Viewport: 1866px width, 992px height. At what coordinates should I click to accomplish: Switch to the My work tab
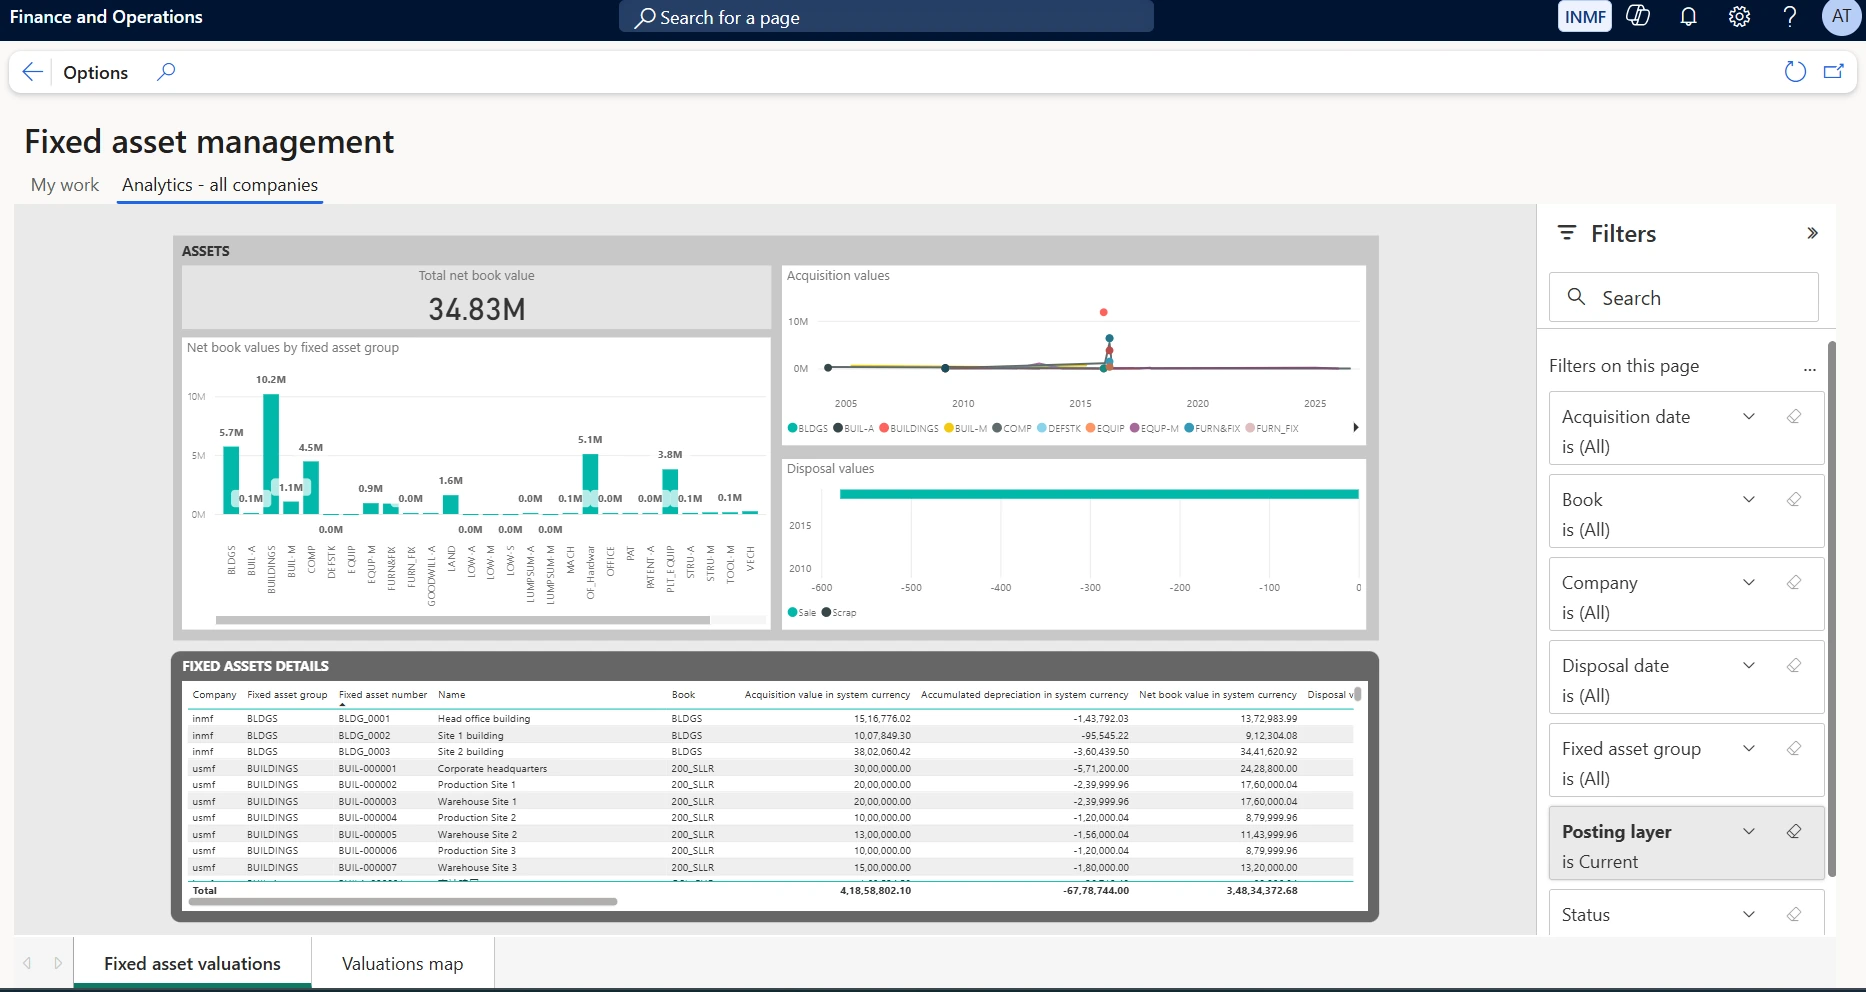tap(65, 185)
